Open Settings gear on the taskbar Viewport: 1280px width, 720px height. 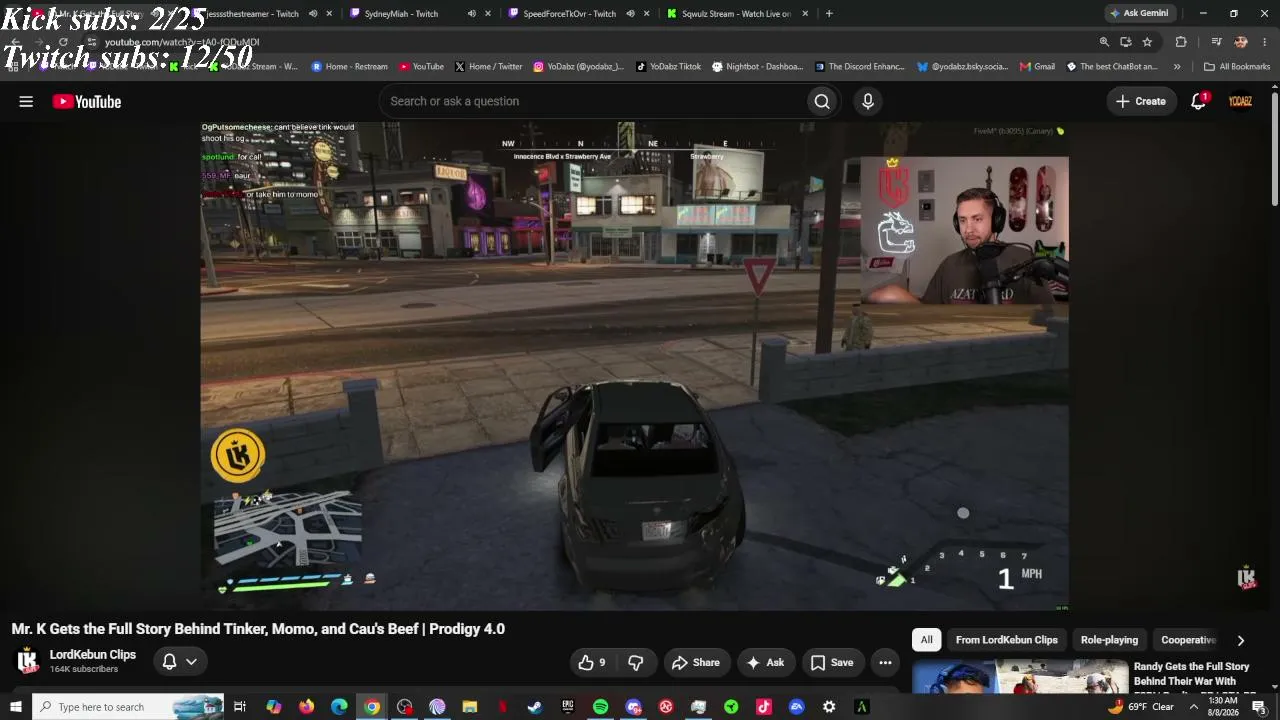tap(829, 707)
